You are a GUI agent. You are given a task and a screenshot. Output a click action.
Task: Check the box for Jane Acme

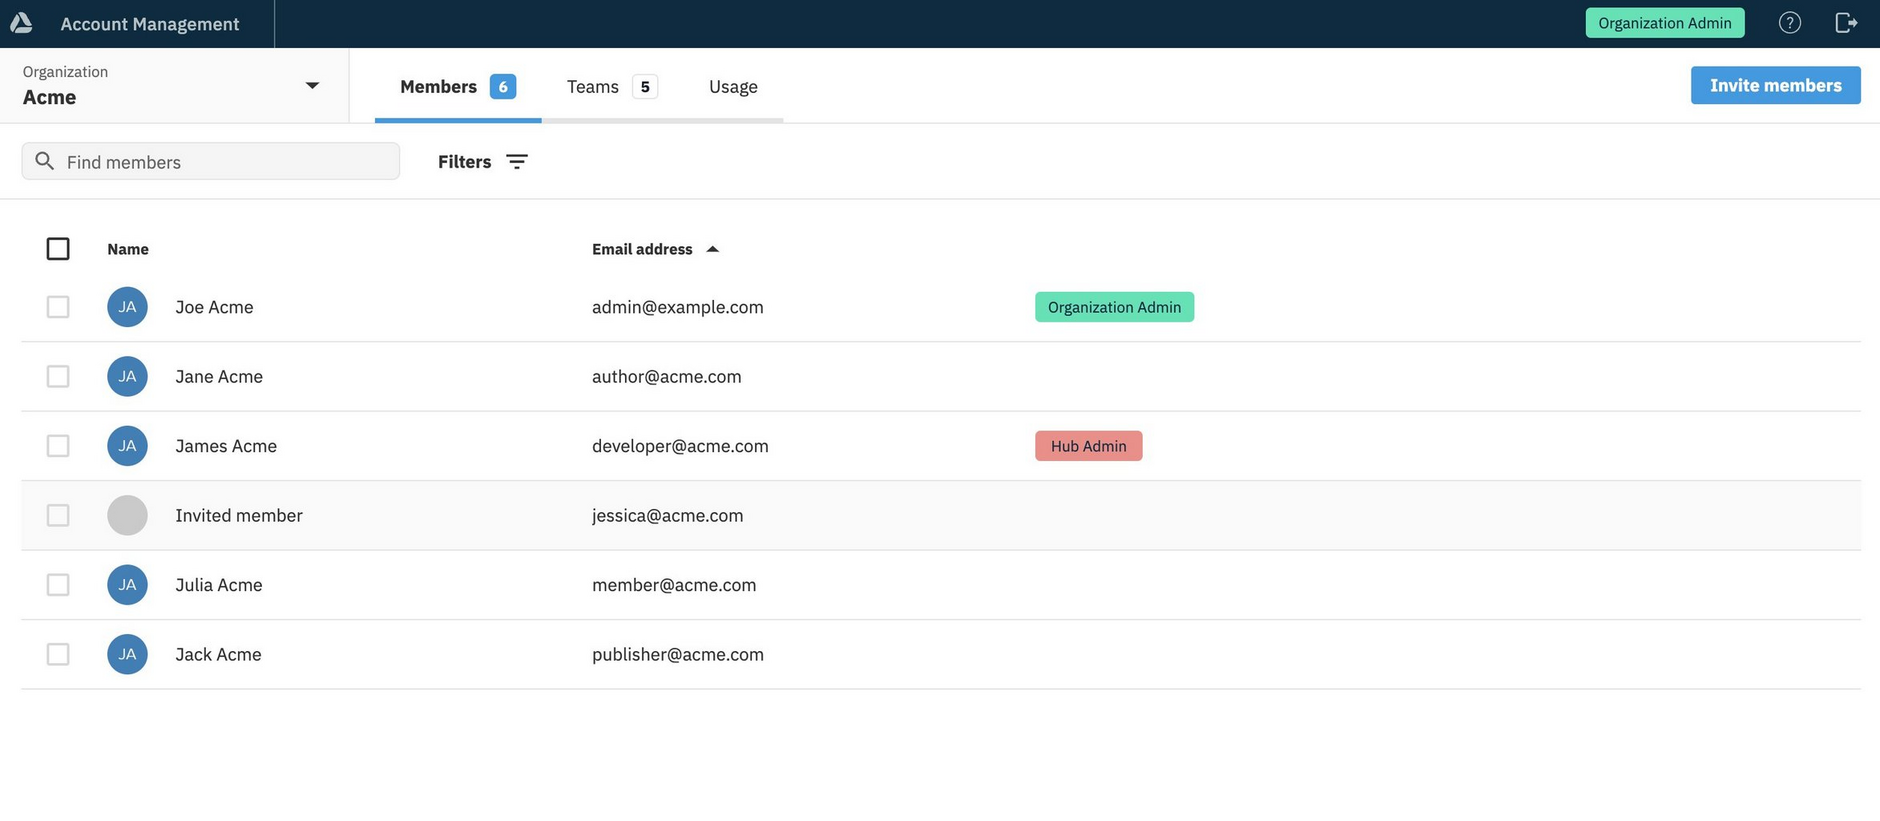tap(58, 376)
